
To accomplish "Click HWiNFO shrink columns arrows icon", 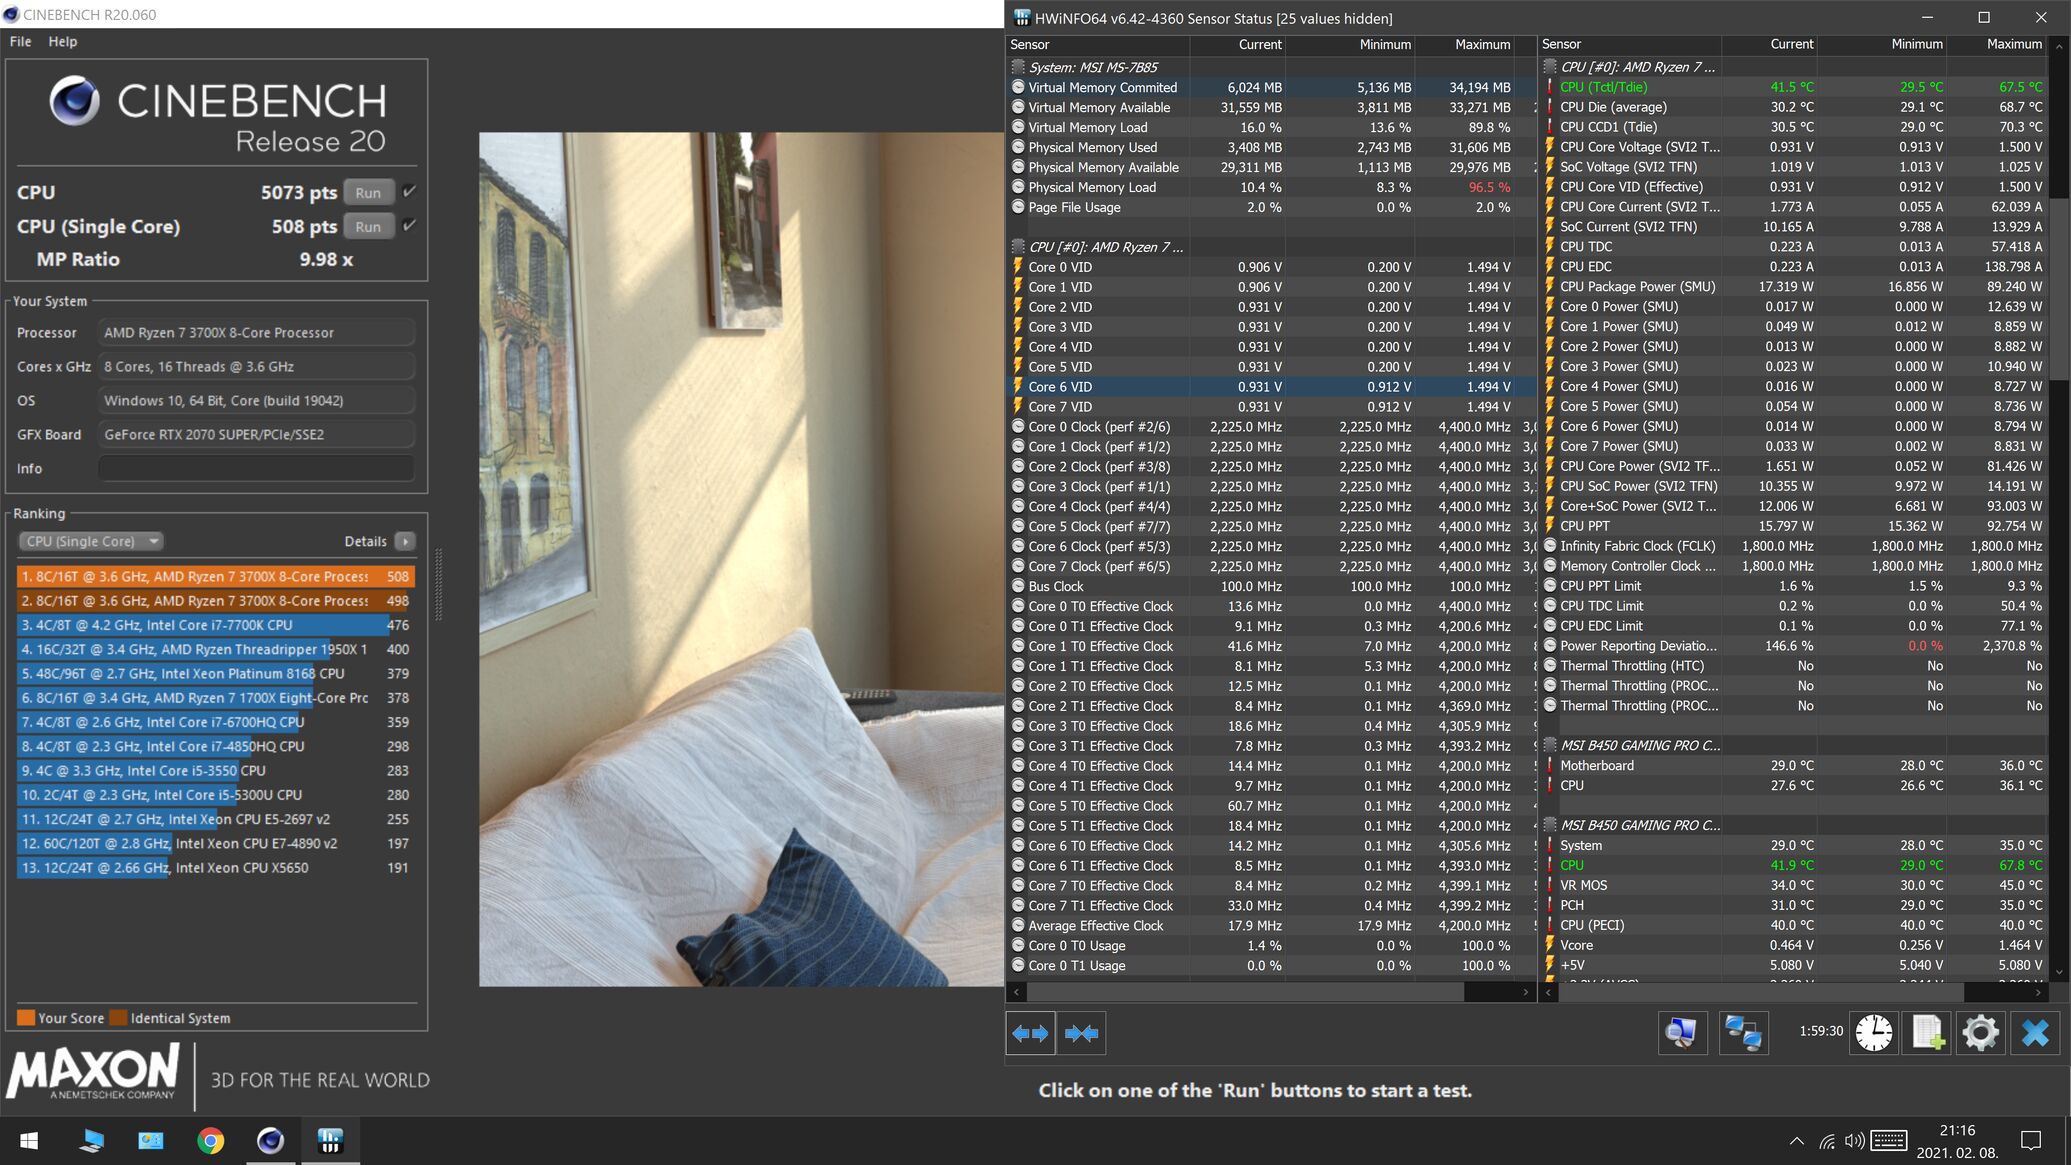I will [1081, 1033].
